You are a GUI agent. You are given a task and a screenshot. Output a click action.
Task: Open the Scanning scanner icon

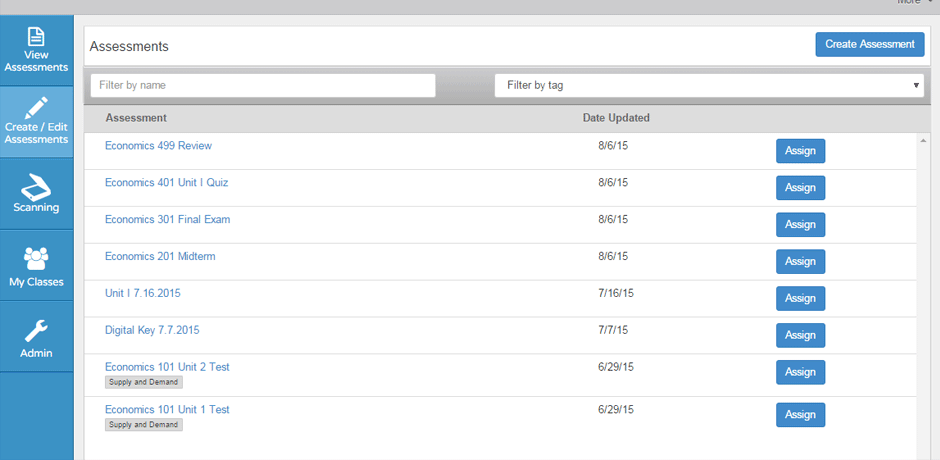(37, 187)
